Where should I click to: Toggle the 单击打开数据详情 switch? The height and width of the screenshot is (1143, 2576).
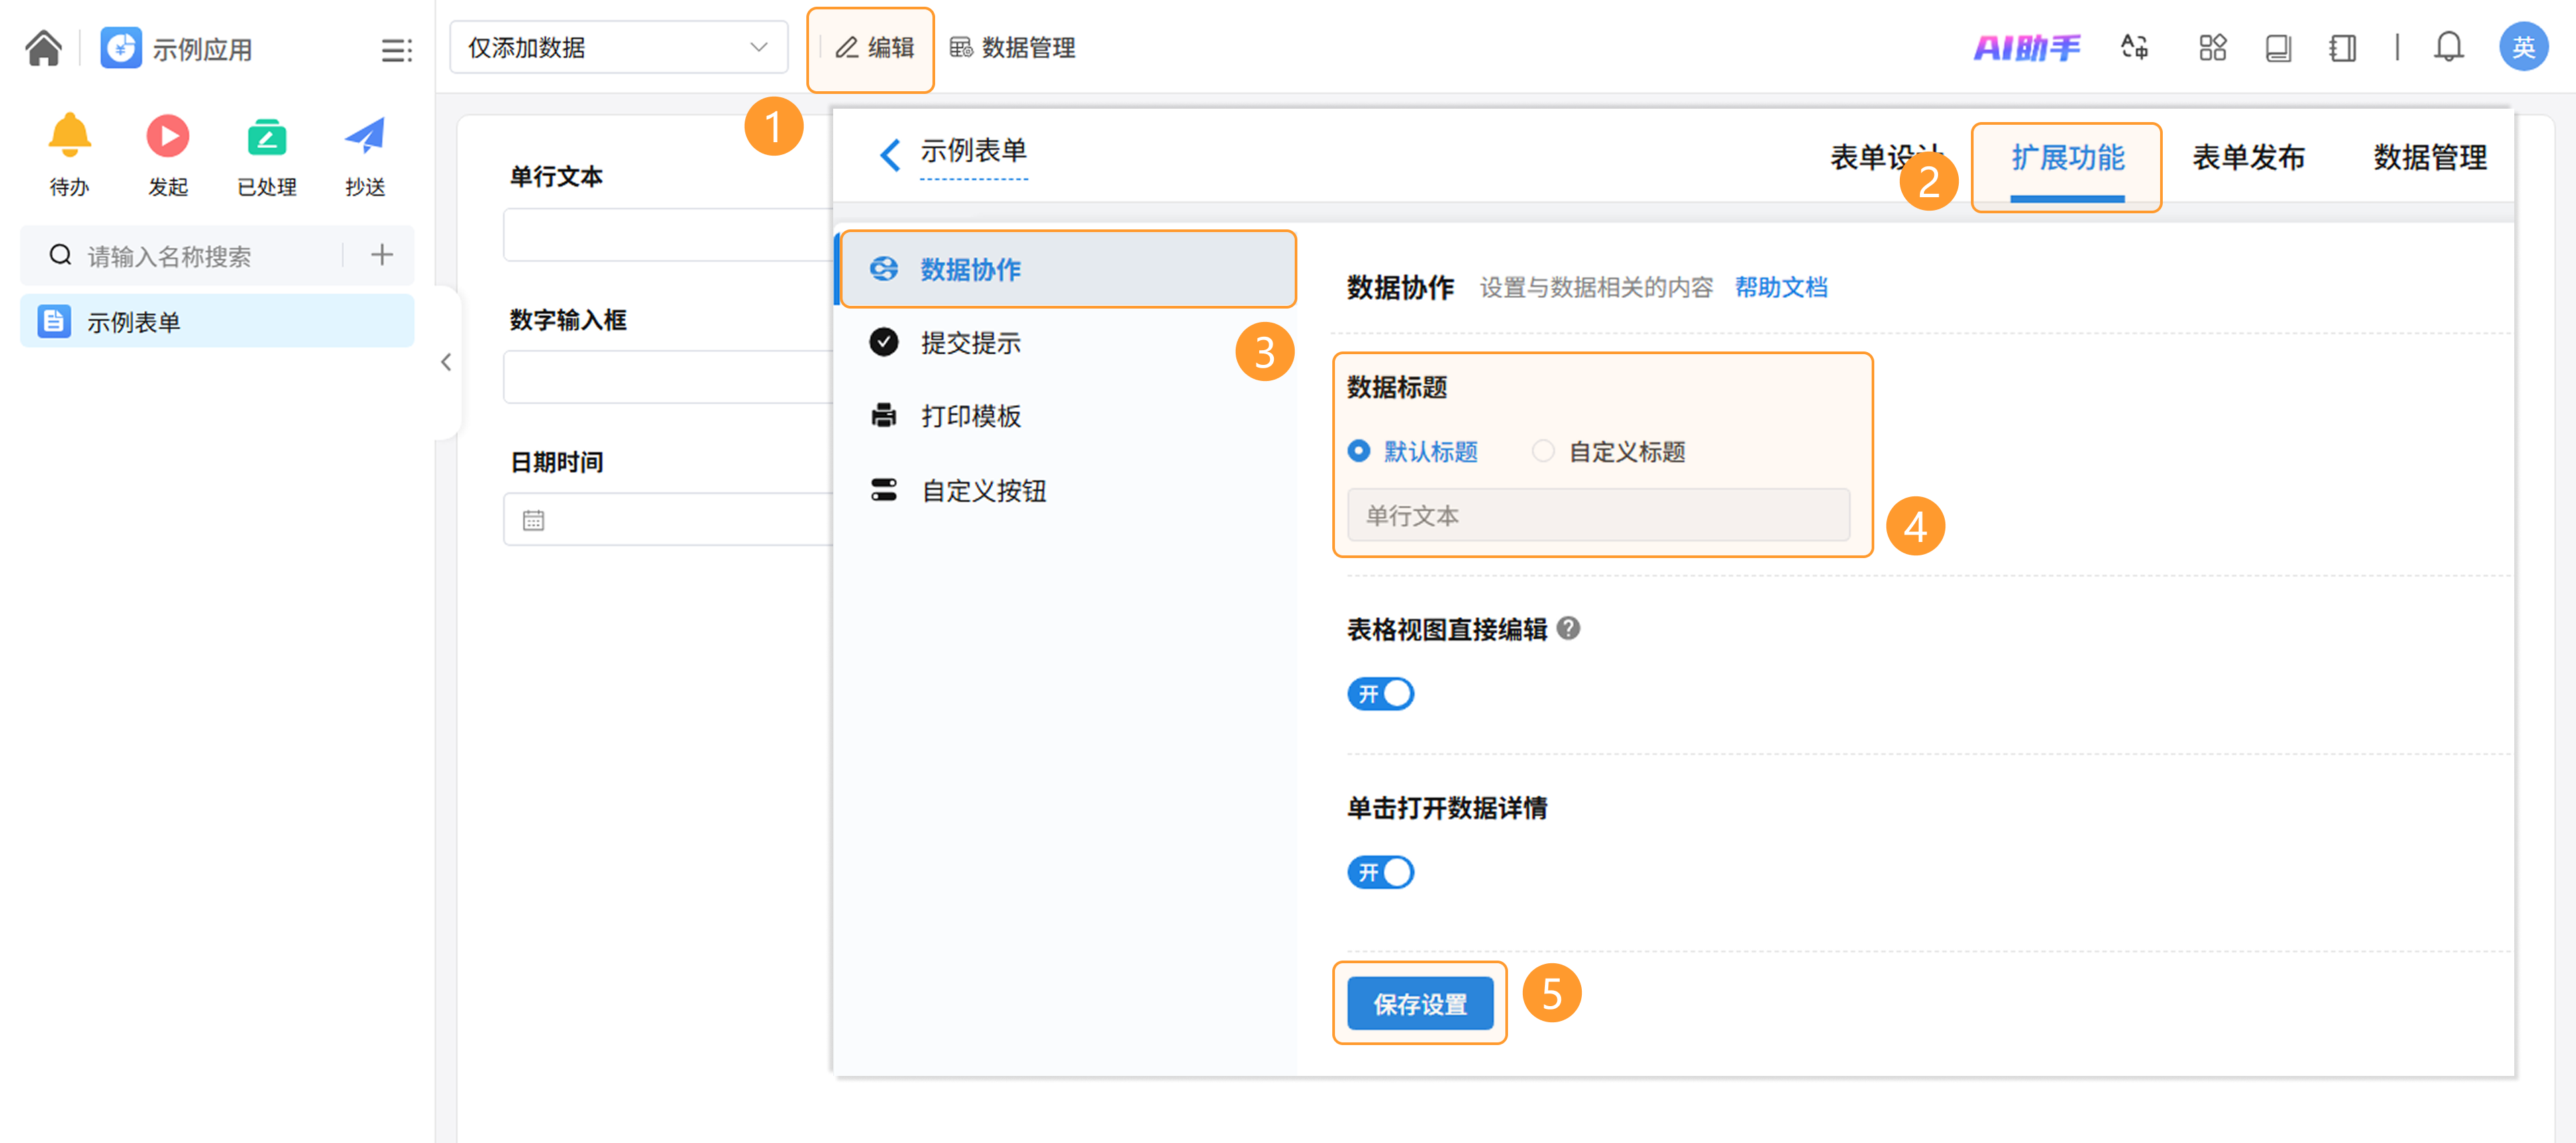pos(1380,872)
